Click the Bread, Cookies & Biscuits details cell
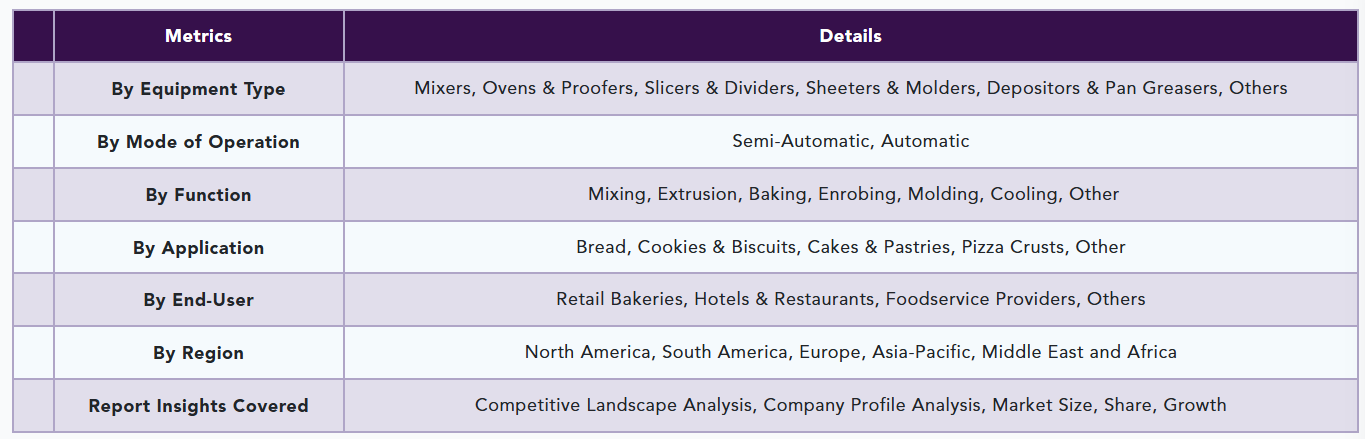1365x439 pixels. coord(850,248)
